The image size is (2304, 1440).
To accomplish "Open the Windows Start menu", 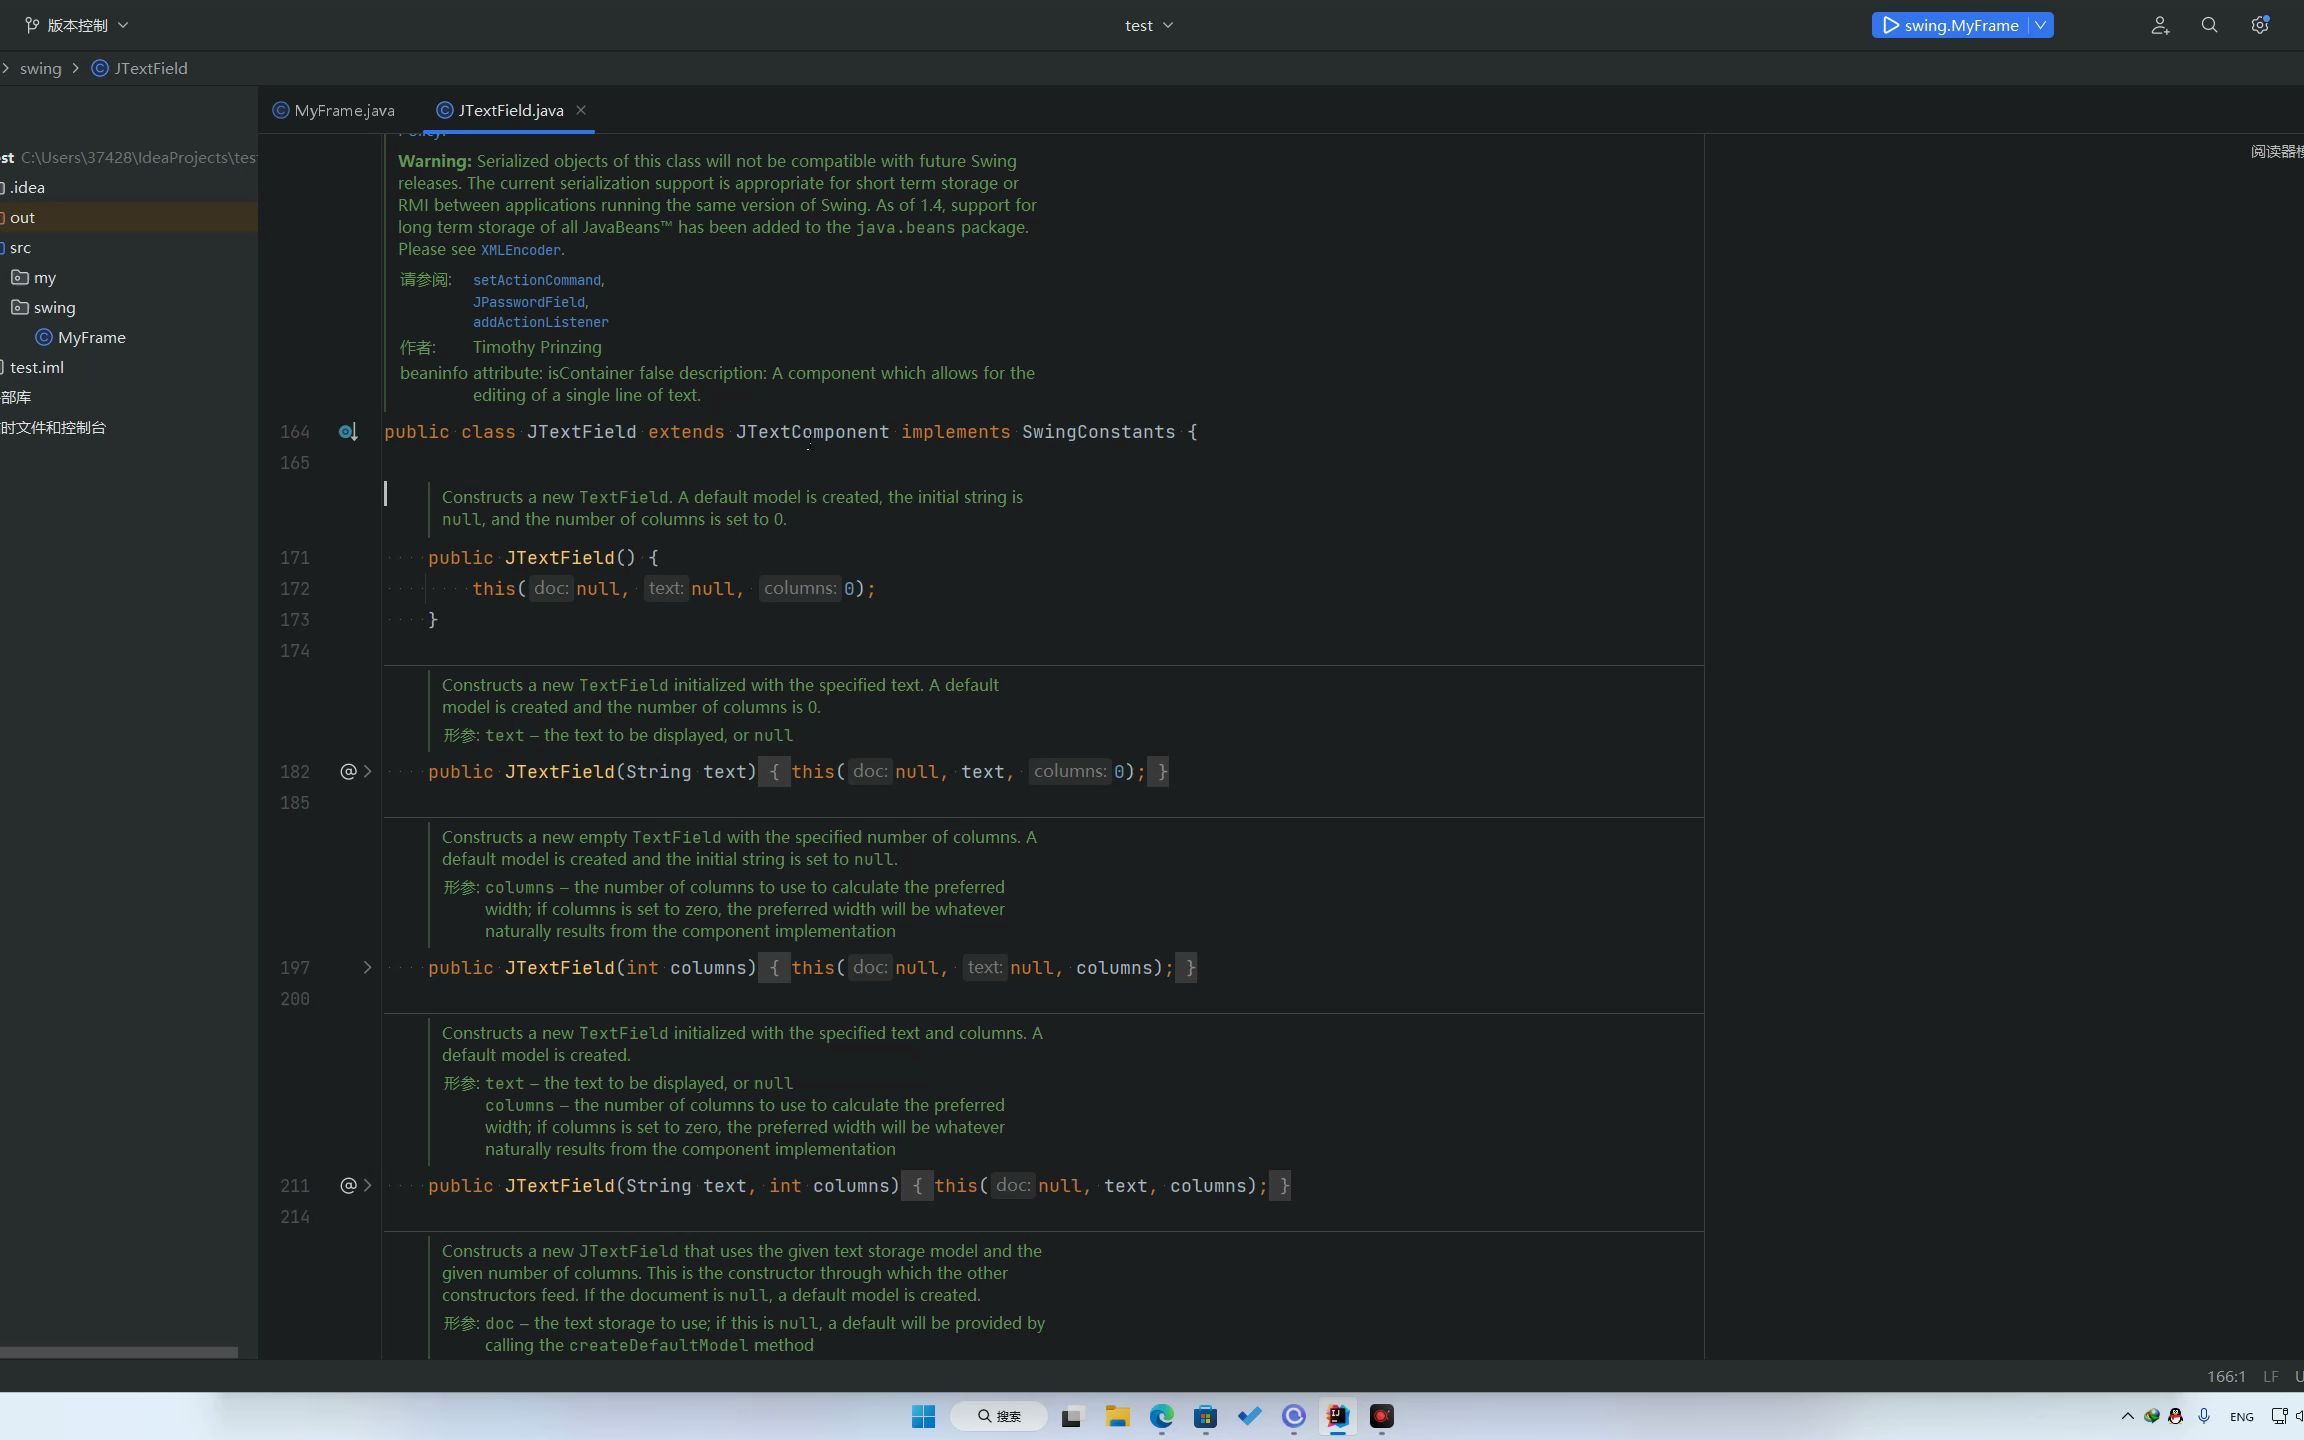I will click(x=923, y=1416).
